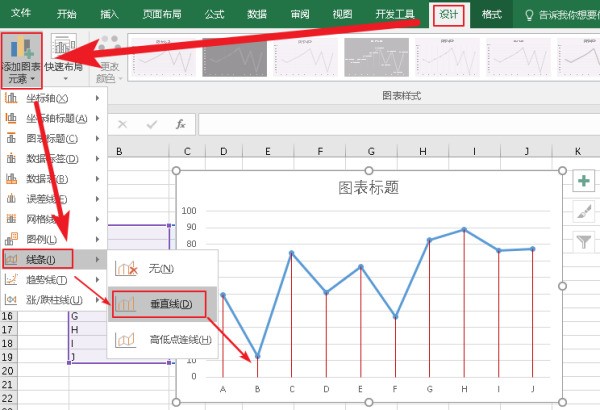This screenshot has width=600, height=410.
Task: Switch to the Format (格式) ribbon tab
Action: coord(491,14)
